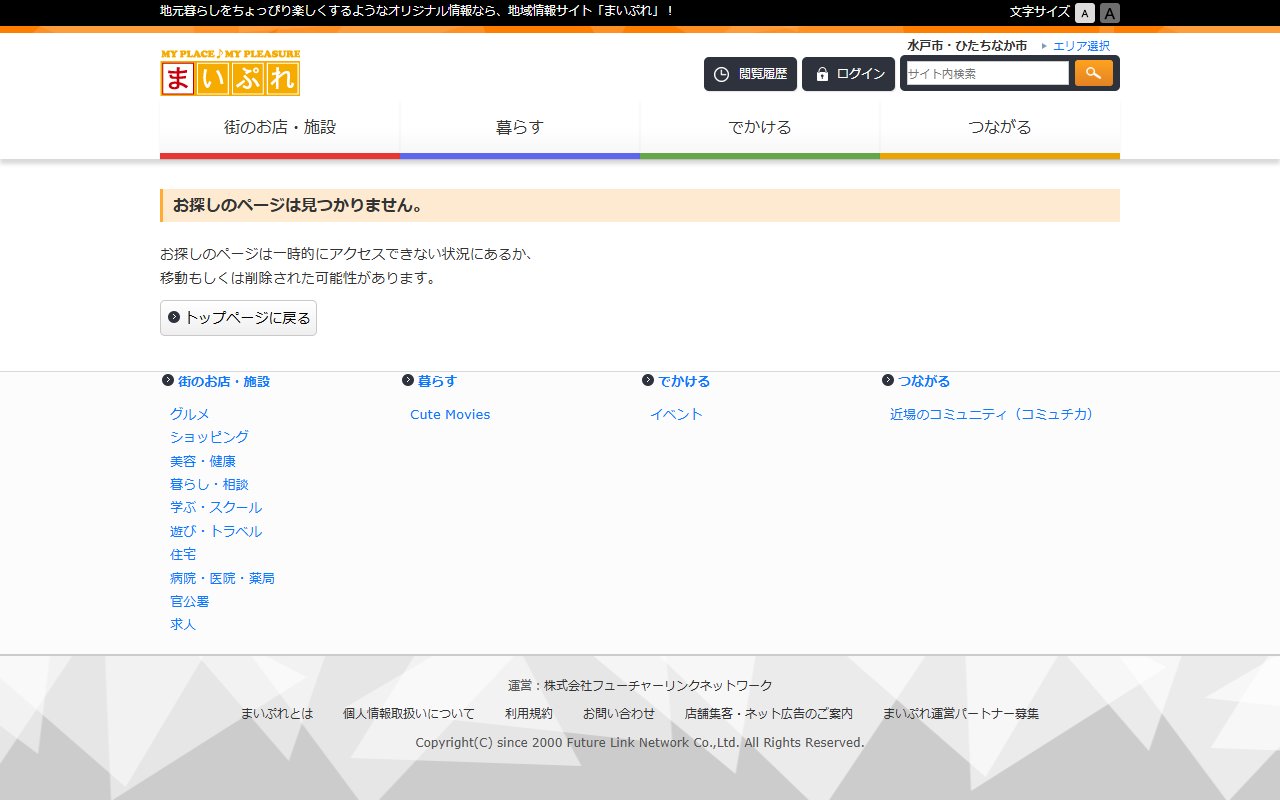Open the 住宅 link

click(183, 554)
